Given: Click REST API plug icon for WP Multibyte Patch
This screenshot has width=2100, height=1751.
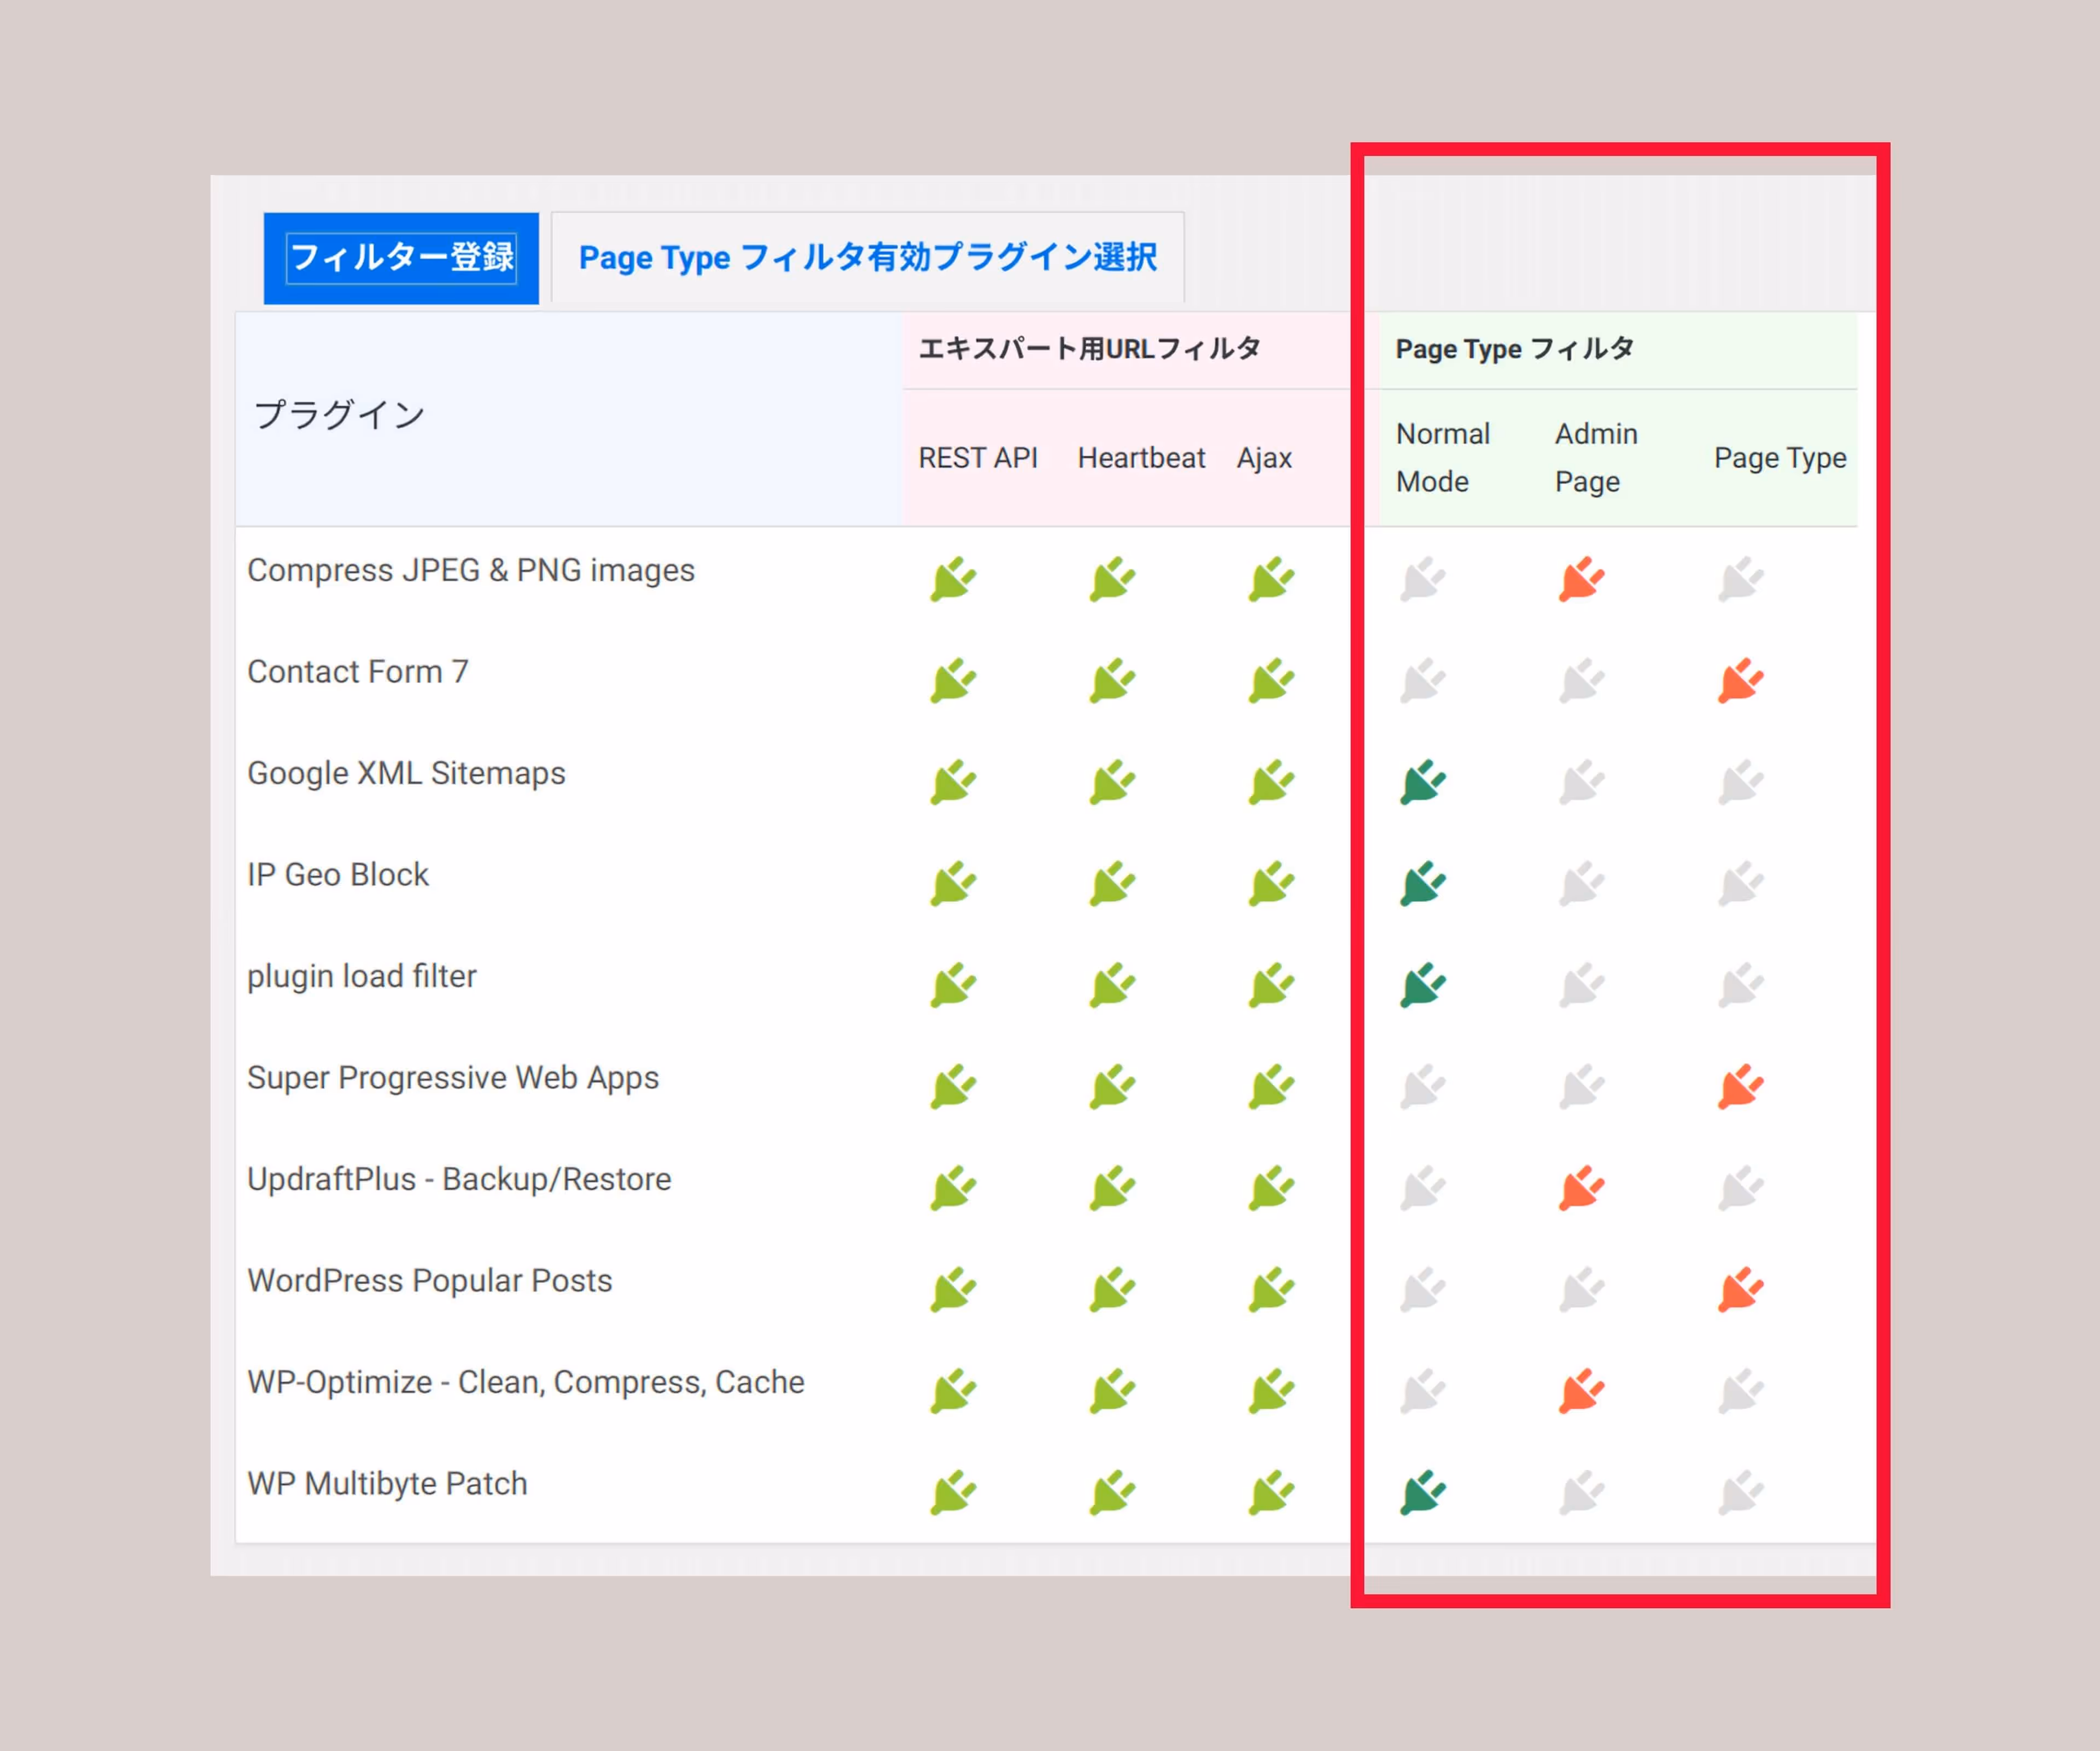Looking at the screenshot, I should click(952, 1493).
